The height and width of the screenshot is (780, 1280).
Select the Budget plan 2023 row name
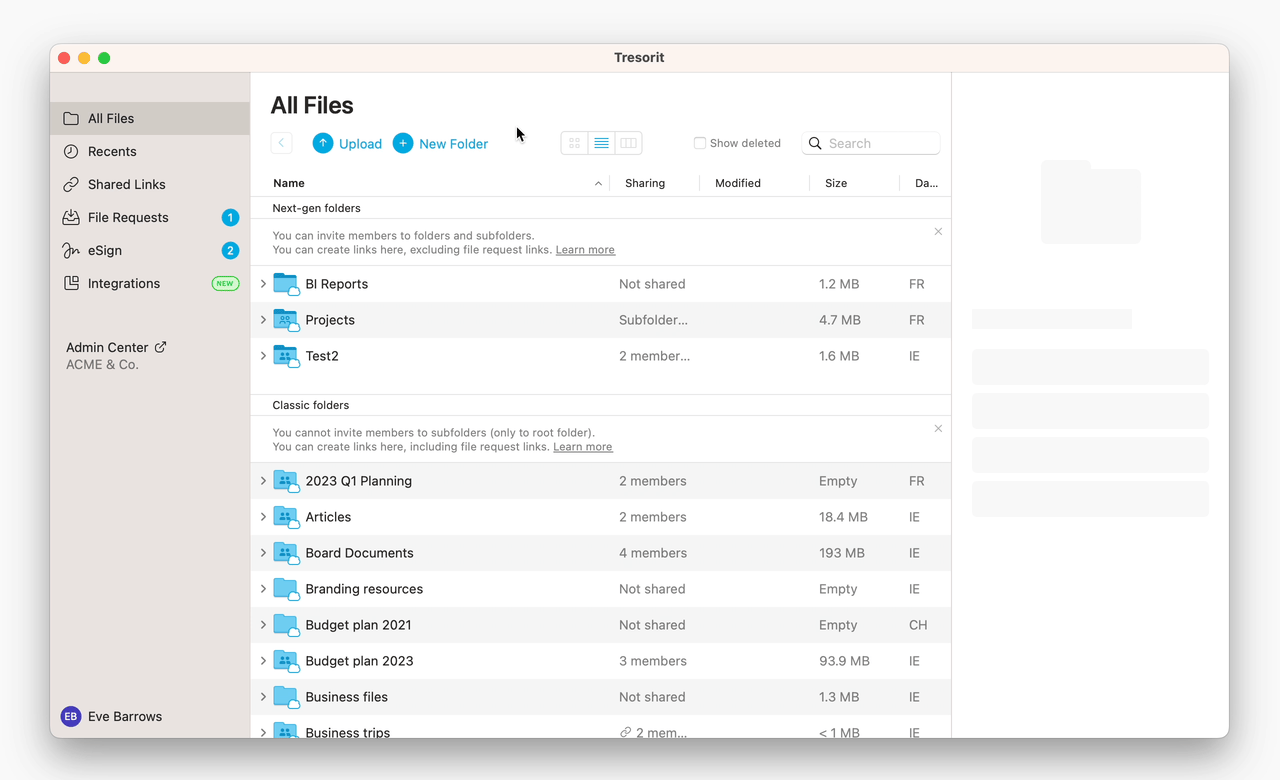pos(359,661)
